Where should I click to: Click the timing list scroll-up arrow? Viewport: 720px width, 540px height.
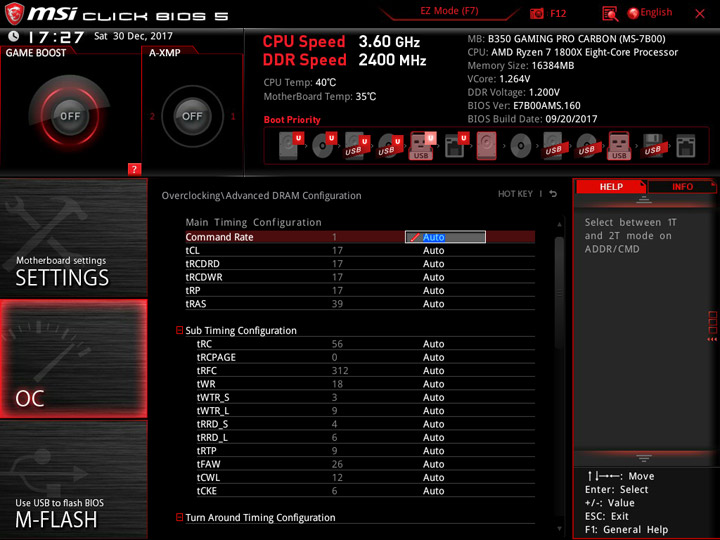(x=559, y=225)
